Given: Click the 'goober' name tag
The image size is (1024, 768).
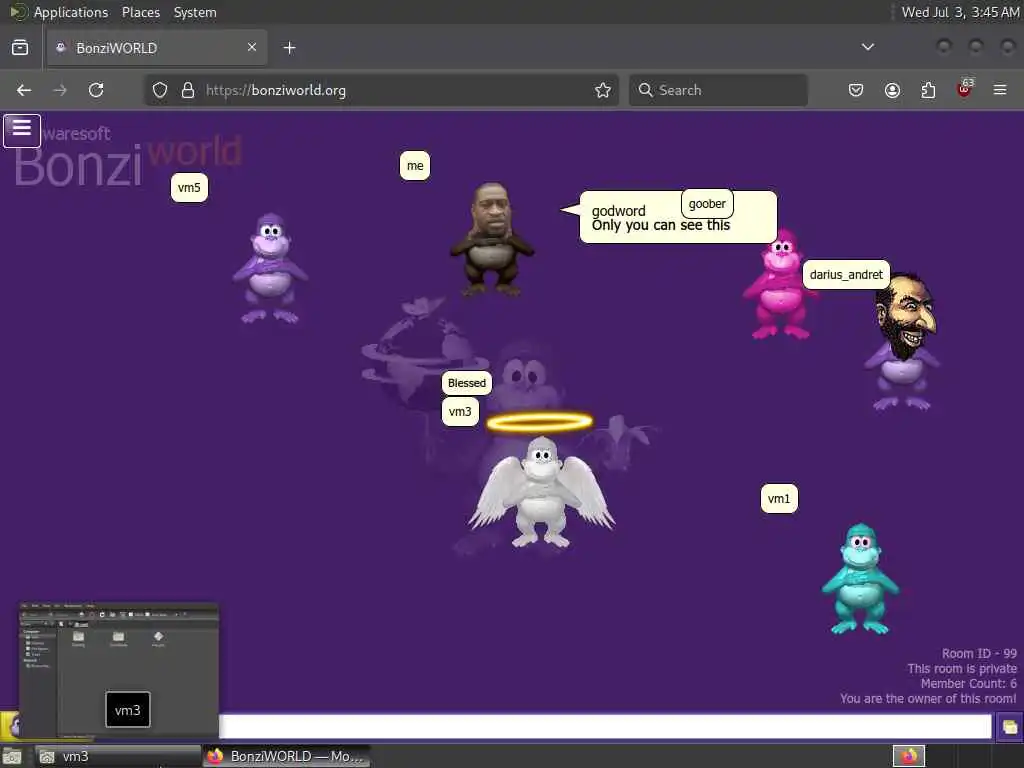Looking at the screenshot, I should tap(707, 204).
